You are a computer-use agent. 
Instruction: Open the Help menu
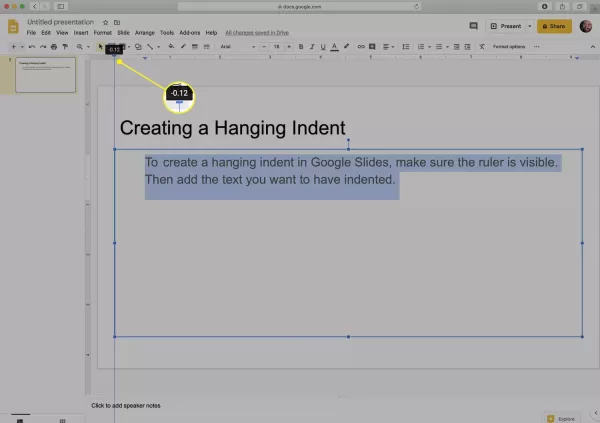tap(211, 33)
